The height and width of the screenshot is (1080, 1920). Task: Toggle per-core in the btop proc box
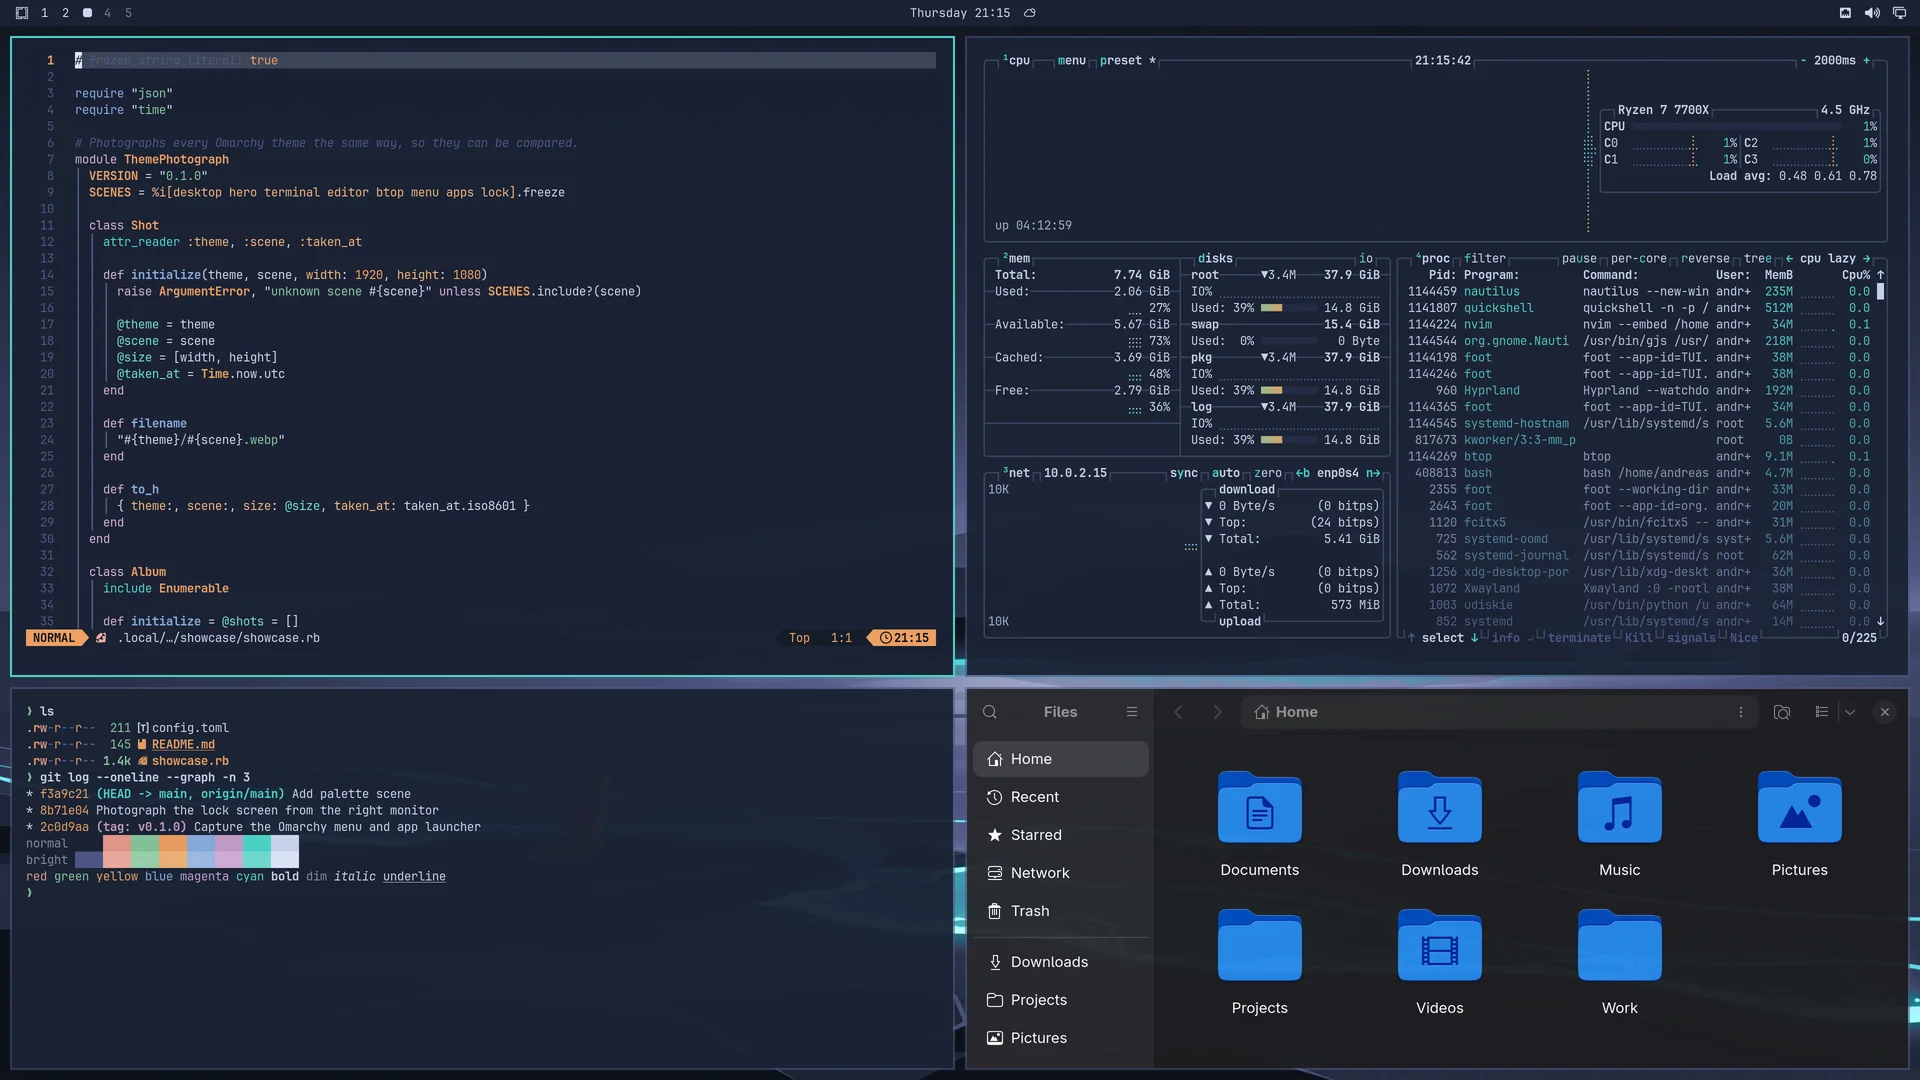tap(1638, 258)
